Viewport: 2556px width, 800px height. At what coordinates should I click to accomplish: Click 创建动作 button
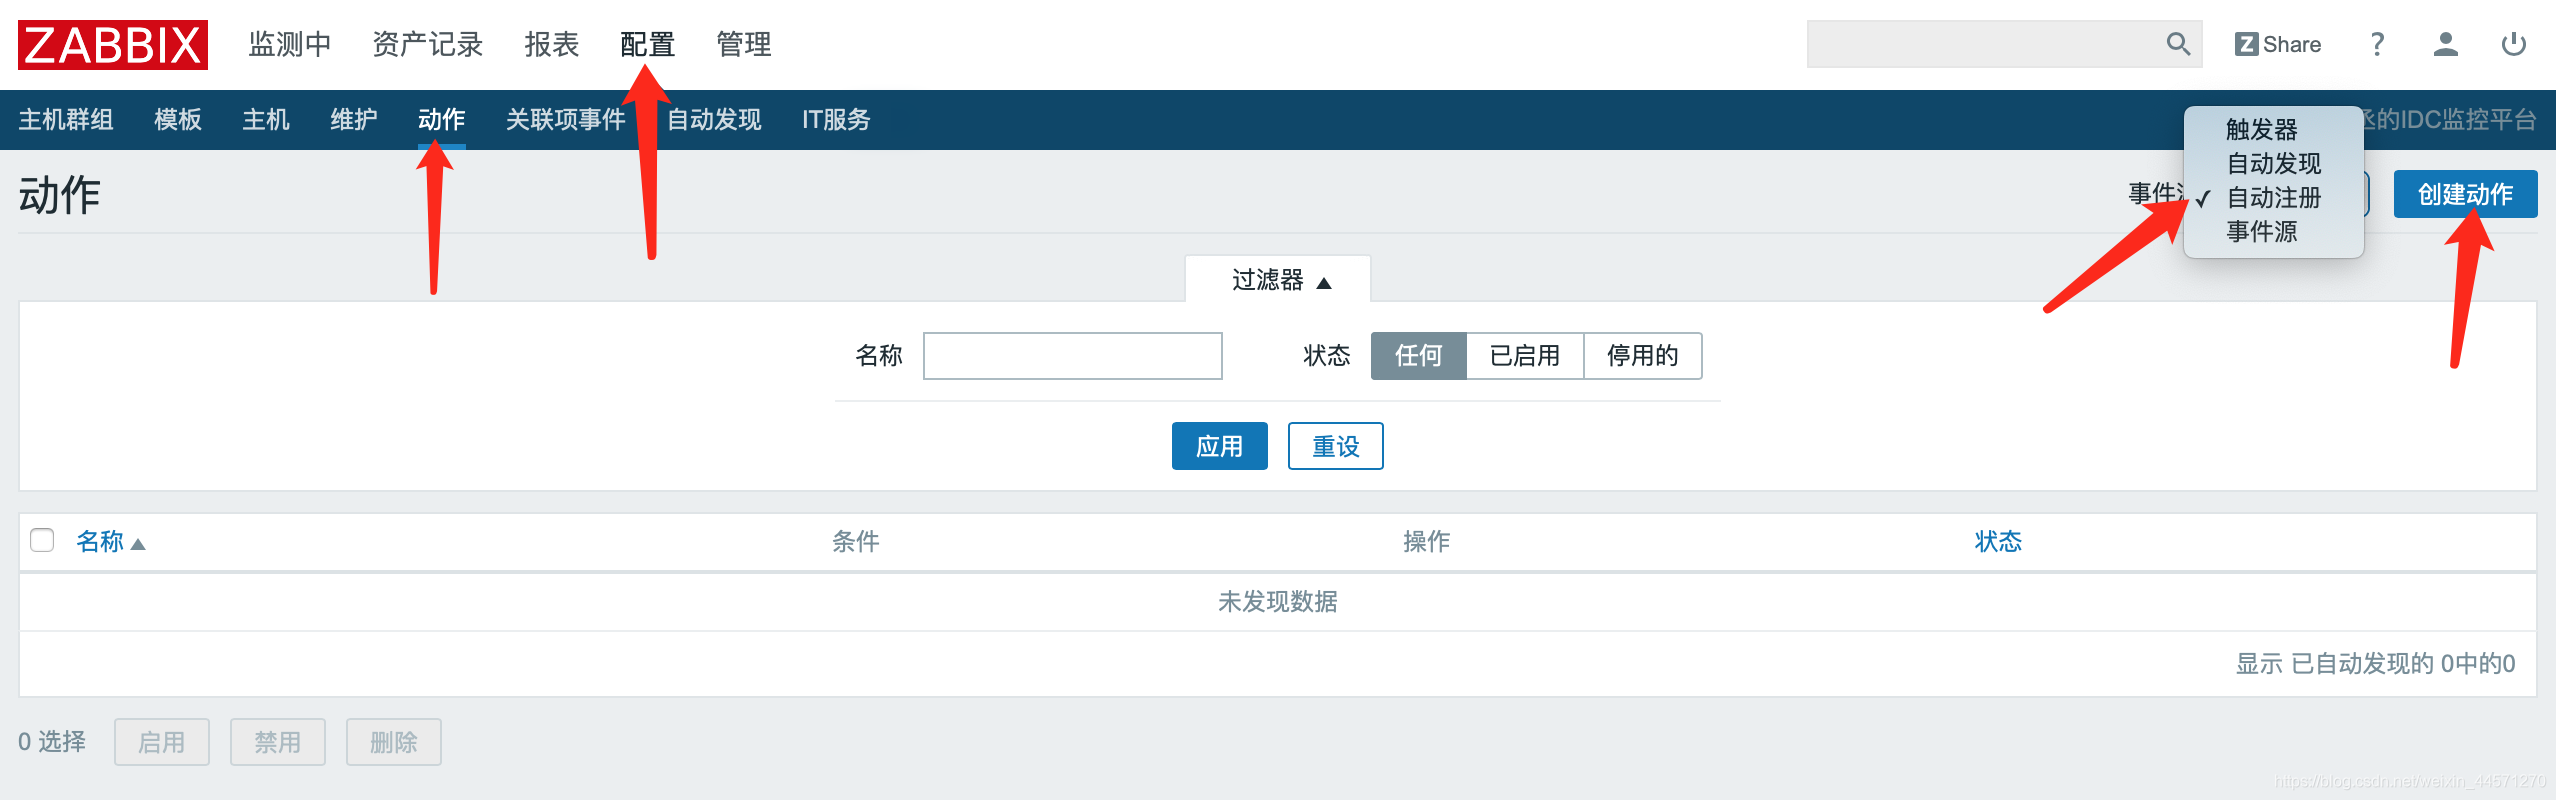click(x=2465, y=194)
